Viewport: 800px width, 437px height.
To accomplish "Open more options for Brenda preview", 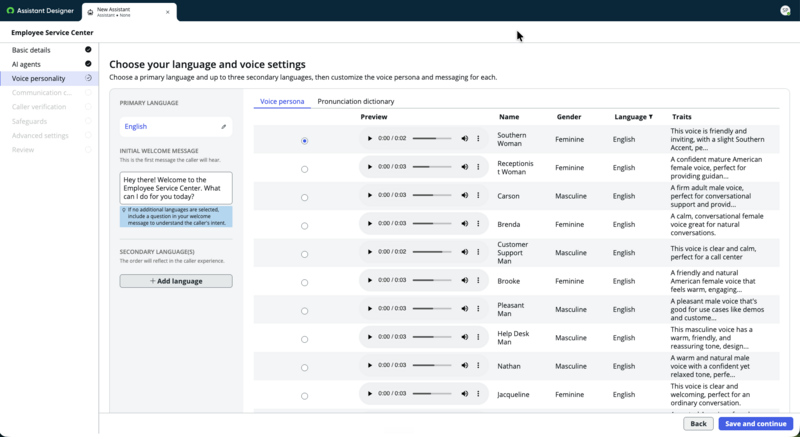I will coord(478,224).
